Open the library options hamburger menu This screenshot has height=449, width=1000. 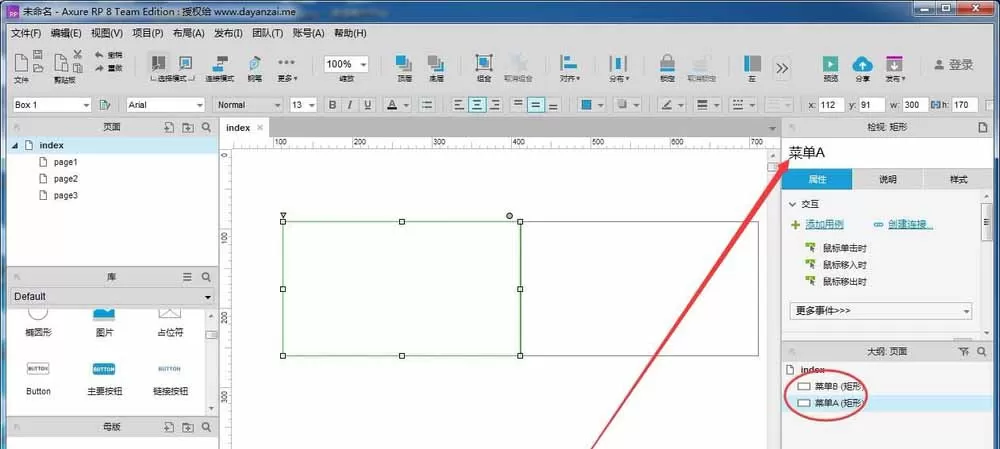(188, 277)
